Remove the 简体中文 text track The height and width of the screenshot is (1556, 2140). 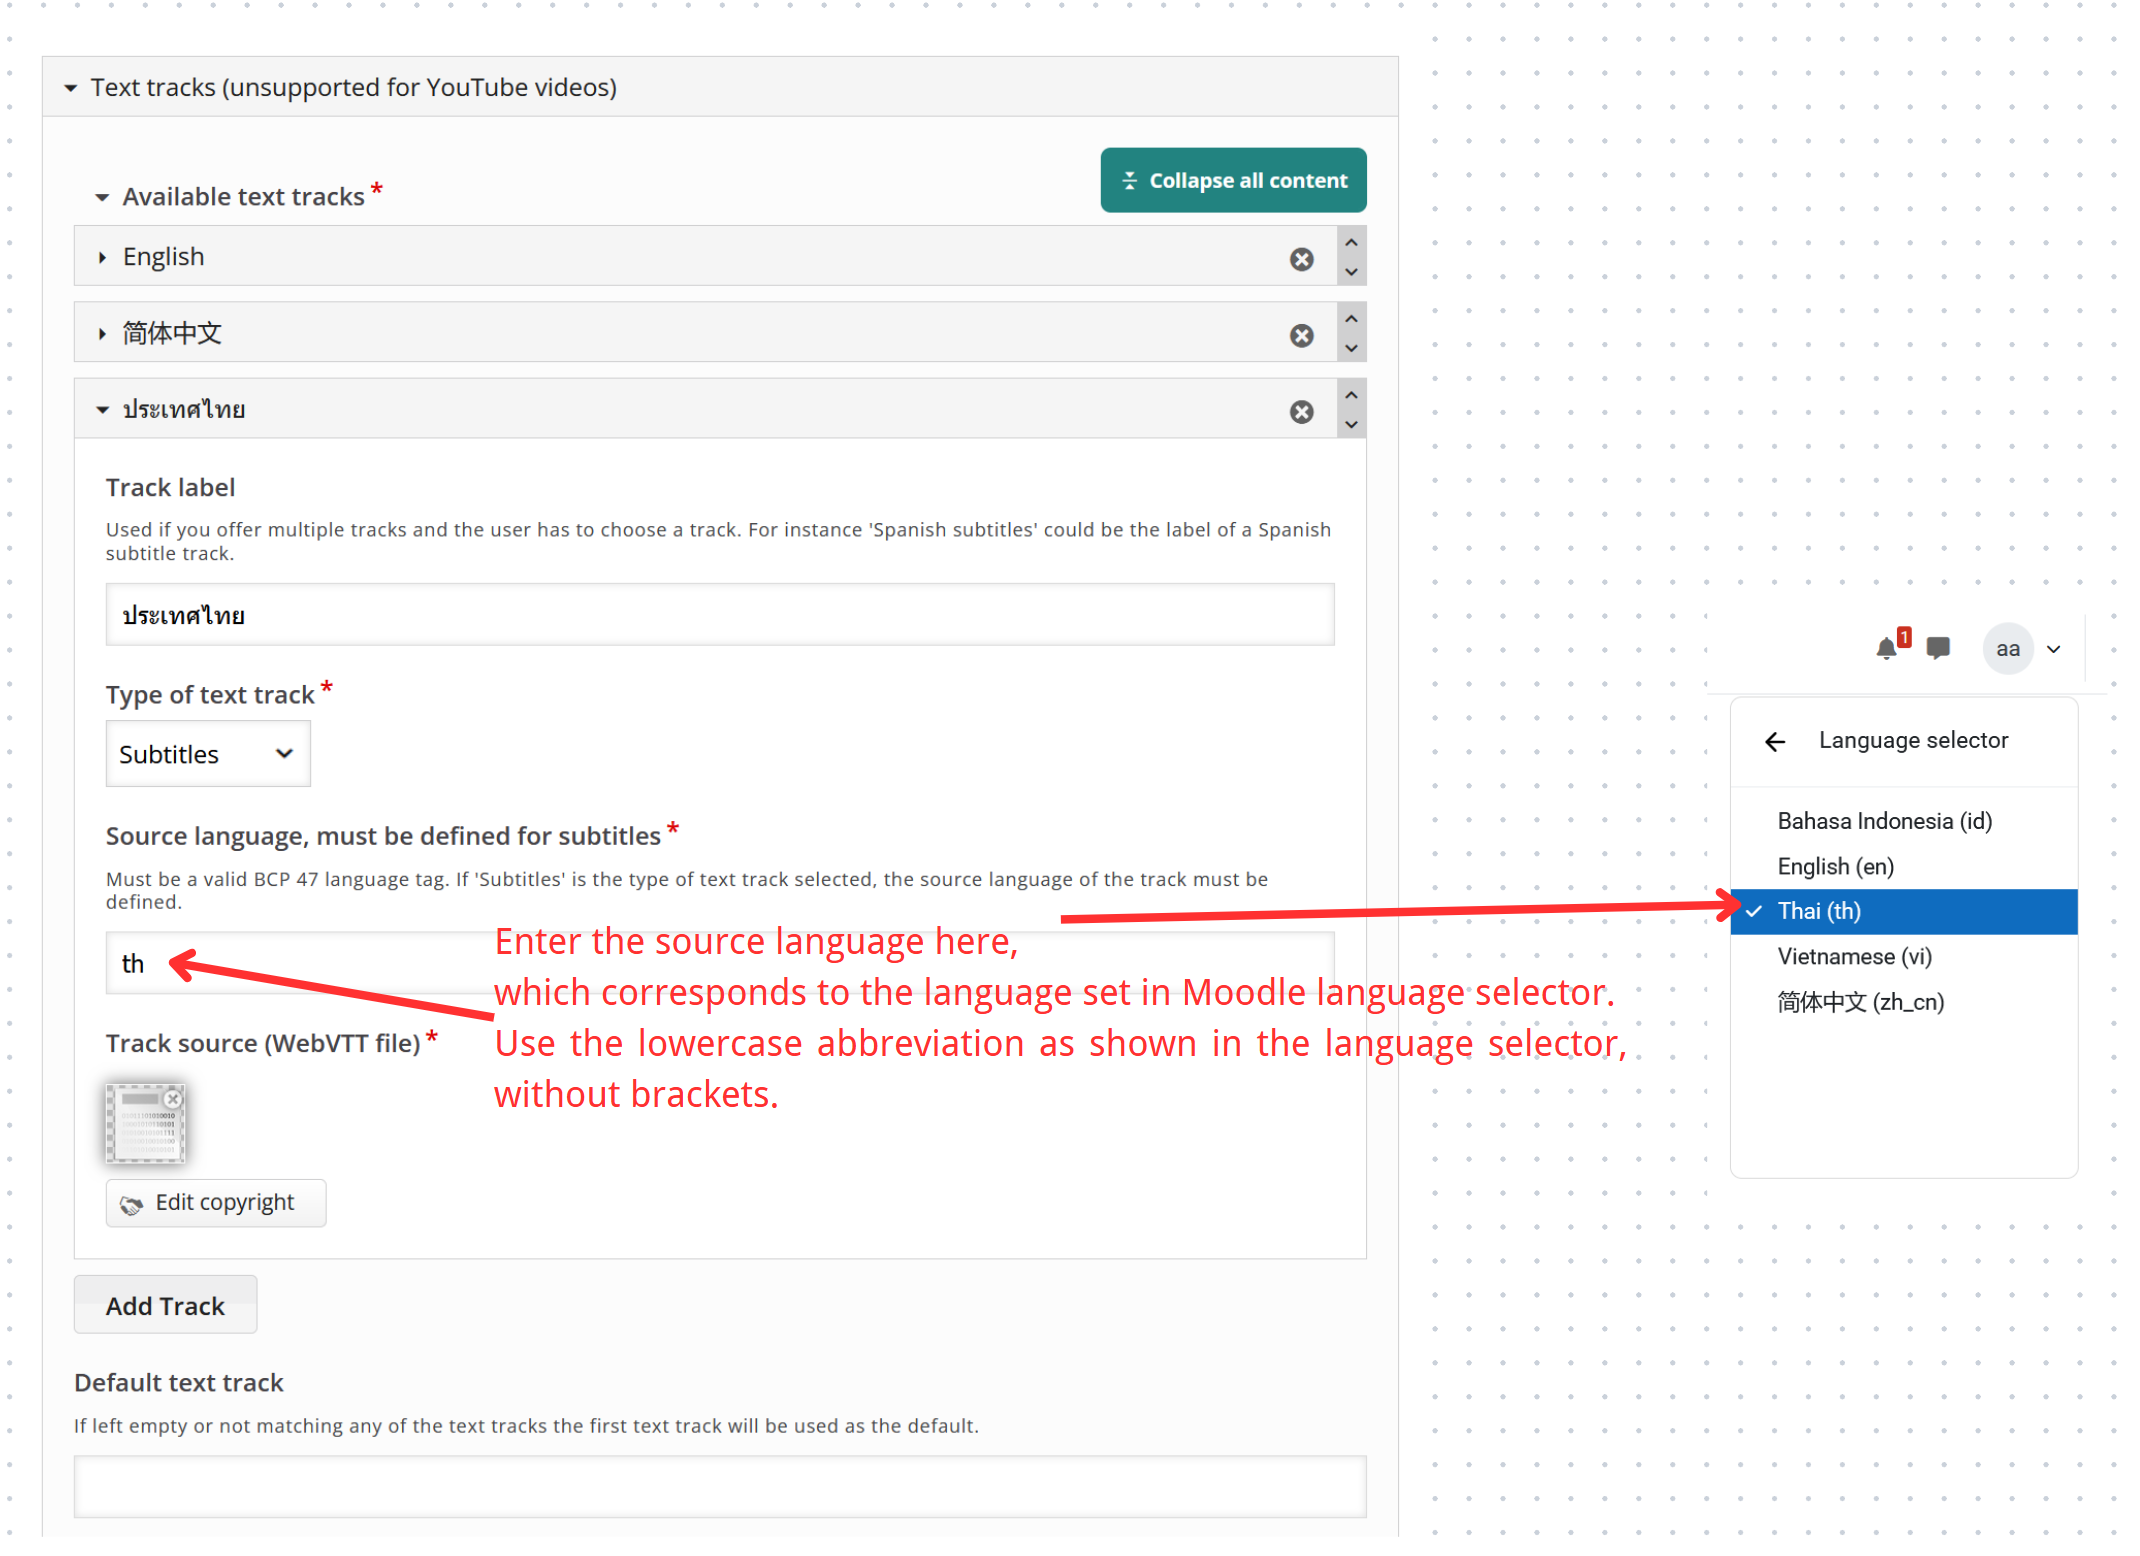[x=1301, y=336]
